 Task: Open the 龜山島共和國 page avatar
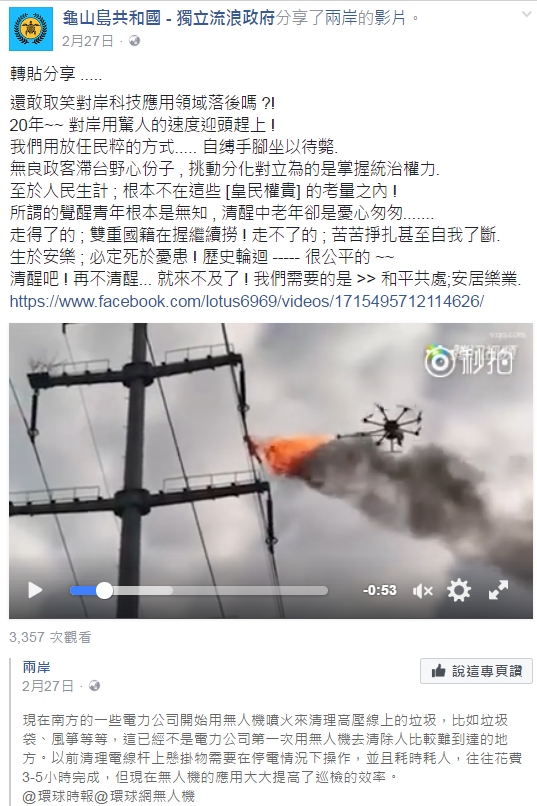(x=31, y=29)
